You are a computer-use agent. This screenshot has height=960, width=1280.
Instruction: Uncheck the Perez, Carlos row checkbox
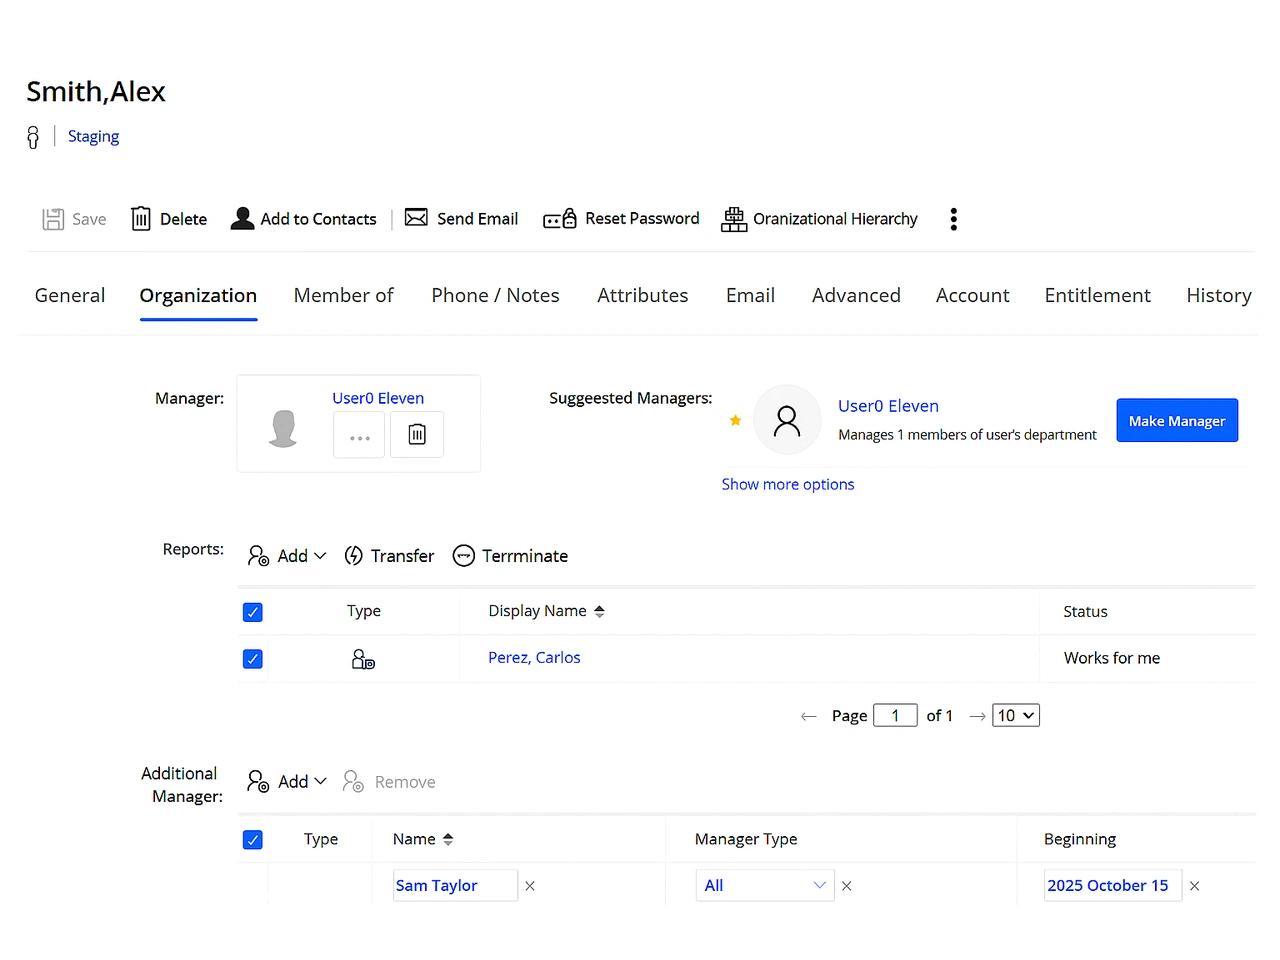pos(253,659)
